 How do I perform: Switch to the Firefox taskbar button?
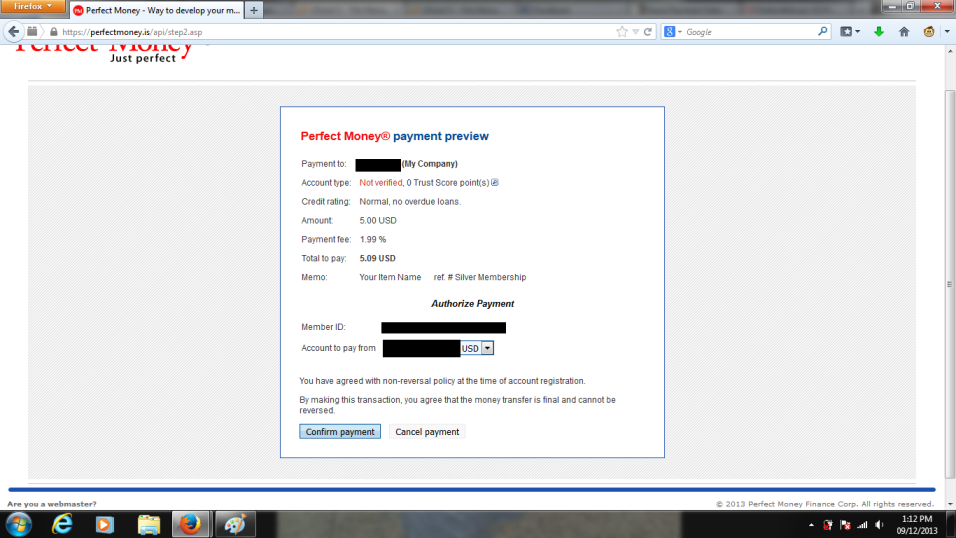pos(191,525)
